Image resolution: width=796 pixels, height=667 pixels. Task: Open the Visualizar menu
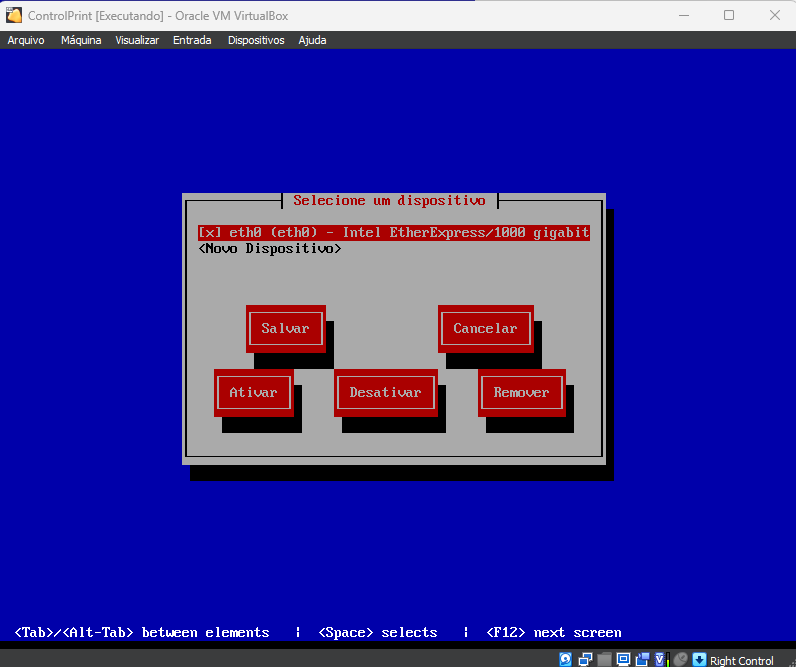pyautogui.click(x=137, y=40)
